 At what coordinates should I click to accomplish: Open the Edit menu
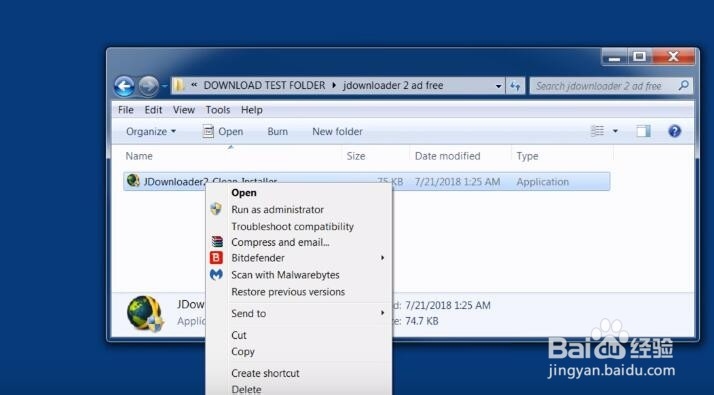tap(153, 110)
